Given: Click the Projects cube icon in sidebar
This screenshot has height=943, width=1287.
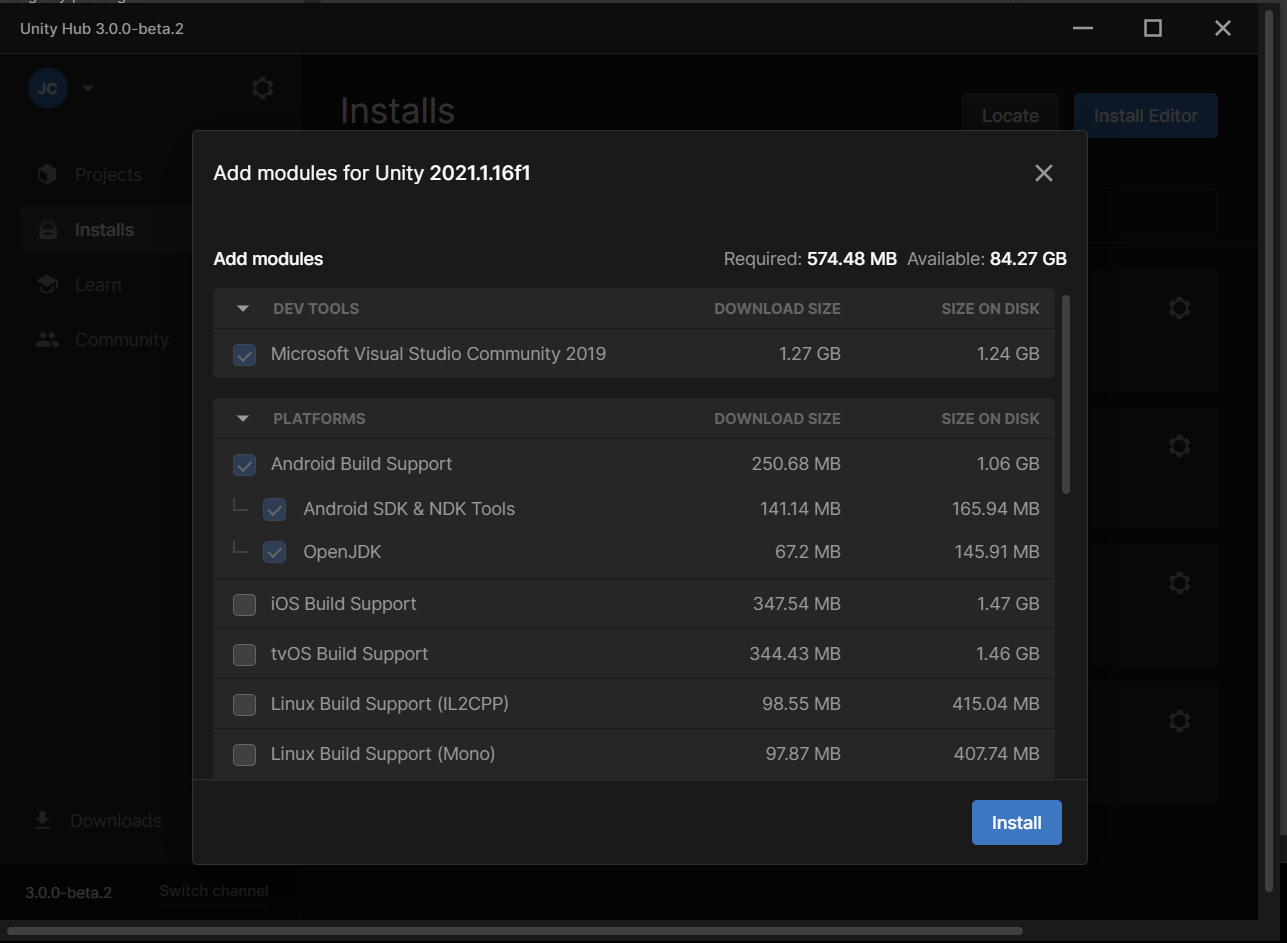Looking at the screenshot, I should pyautogui.click(x=47, y=175).
